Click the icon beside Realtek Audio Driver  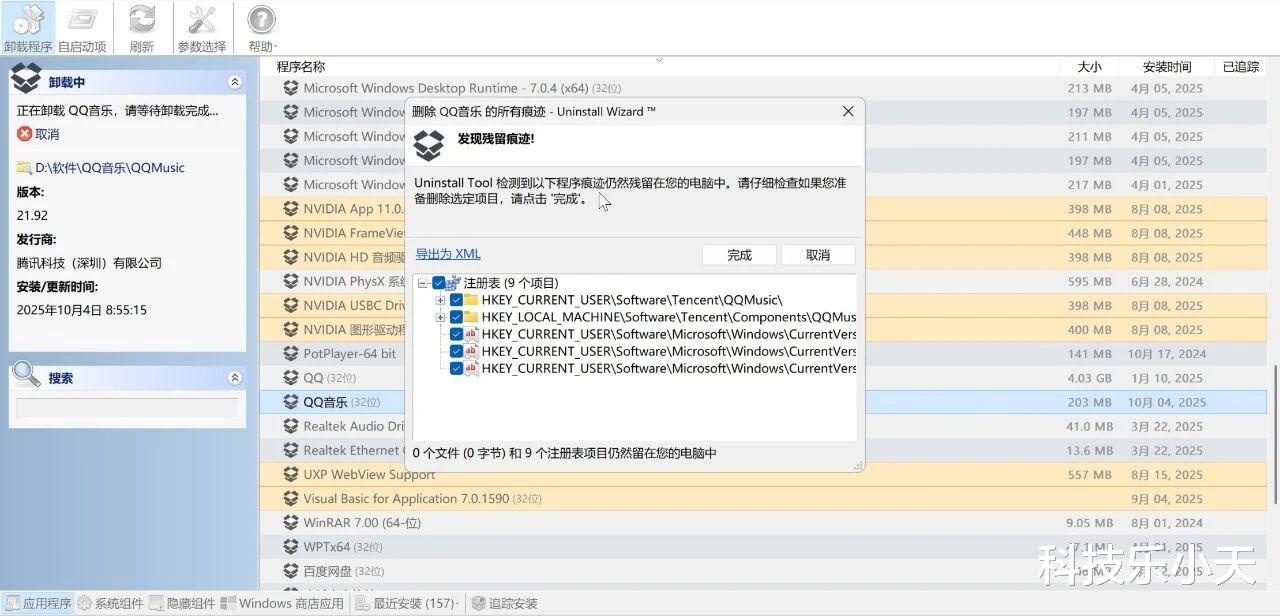291,426
